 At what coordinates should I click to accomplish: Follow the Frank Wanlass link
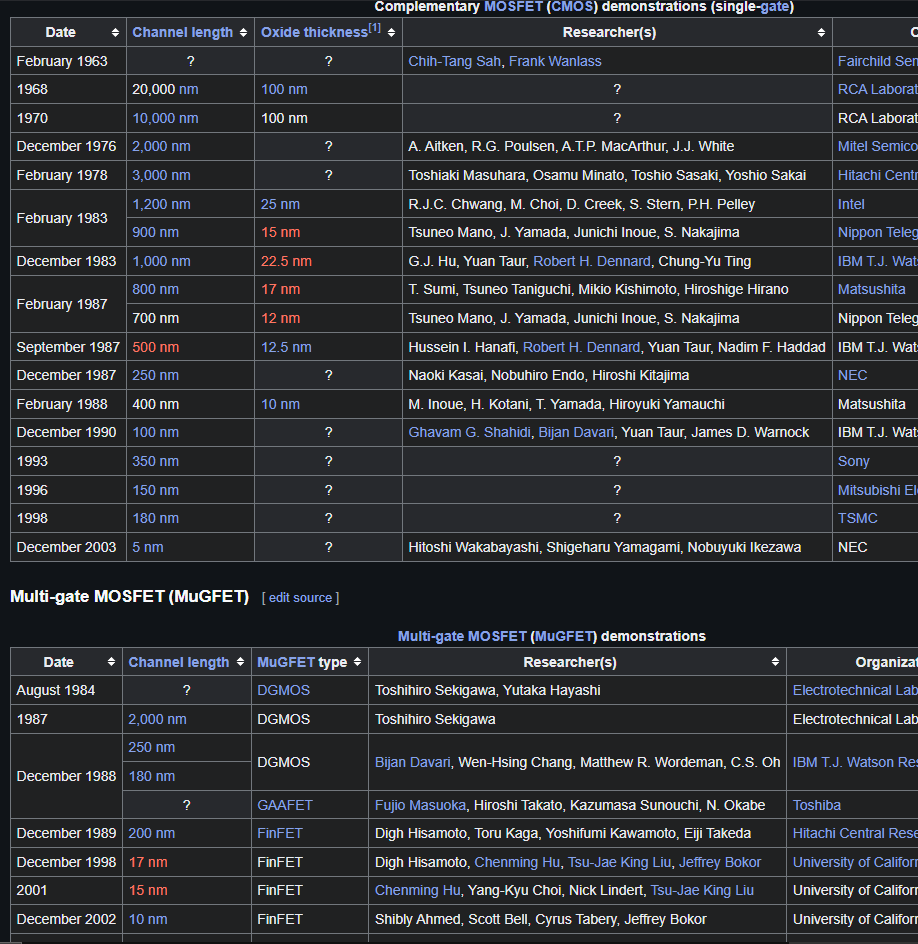(555, 61)
